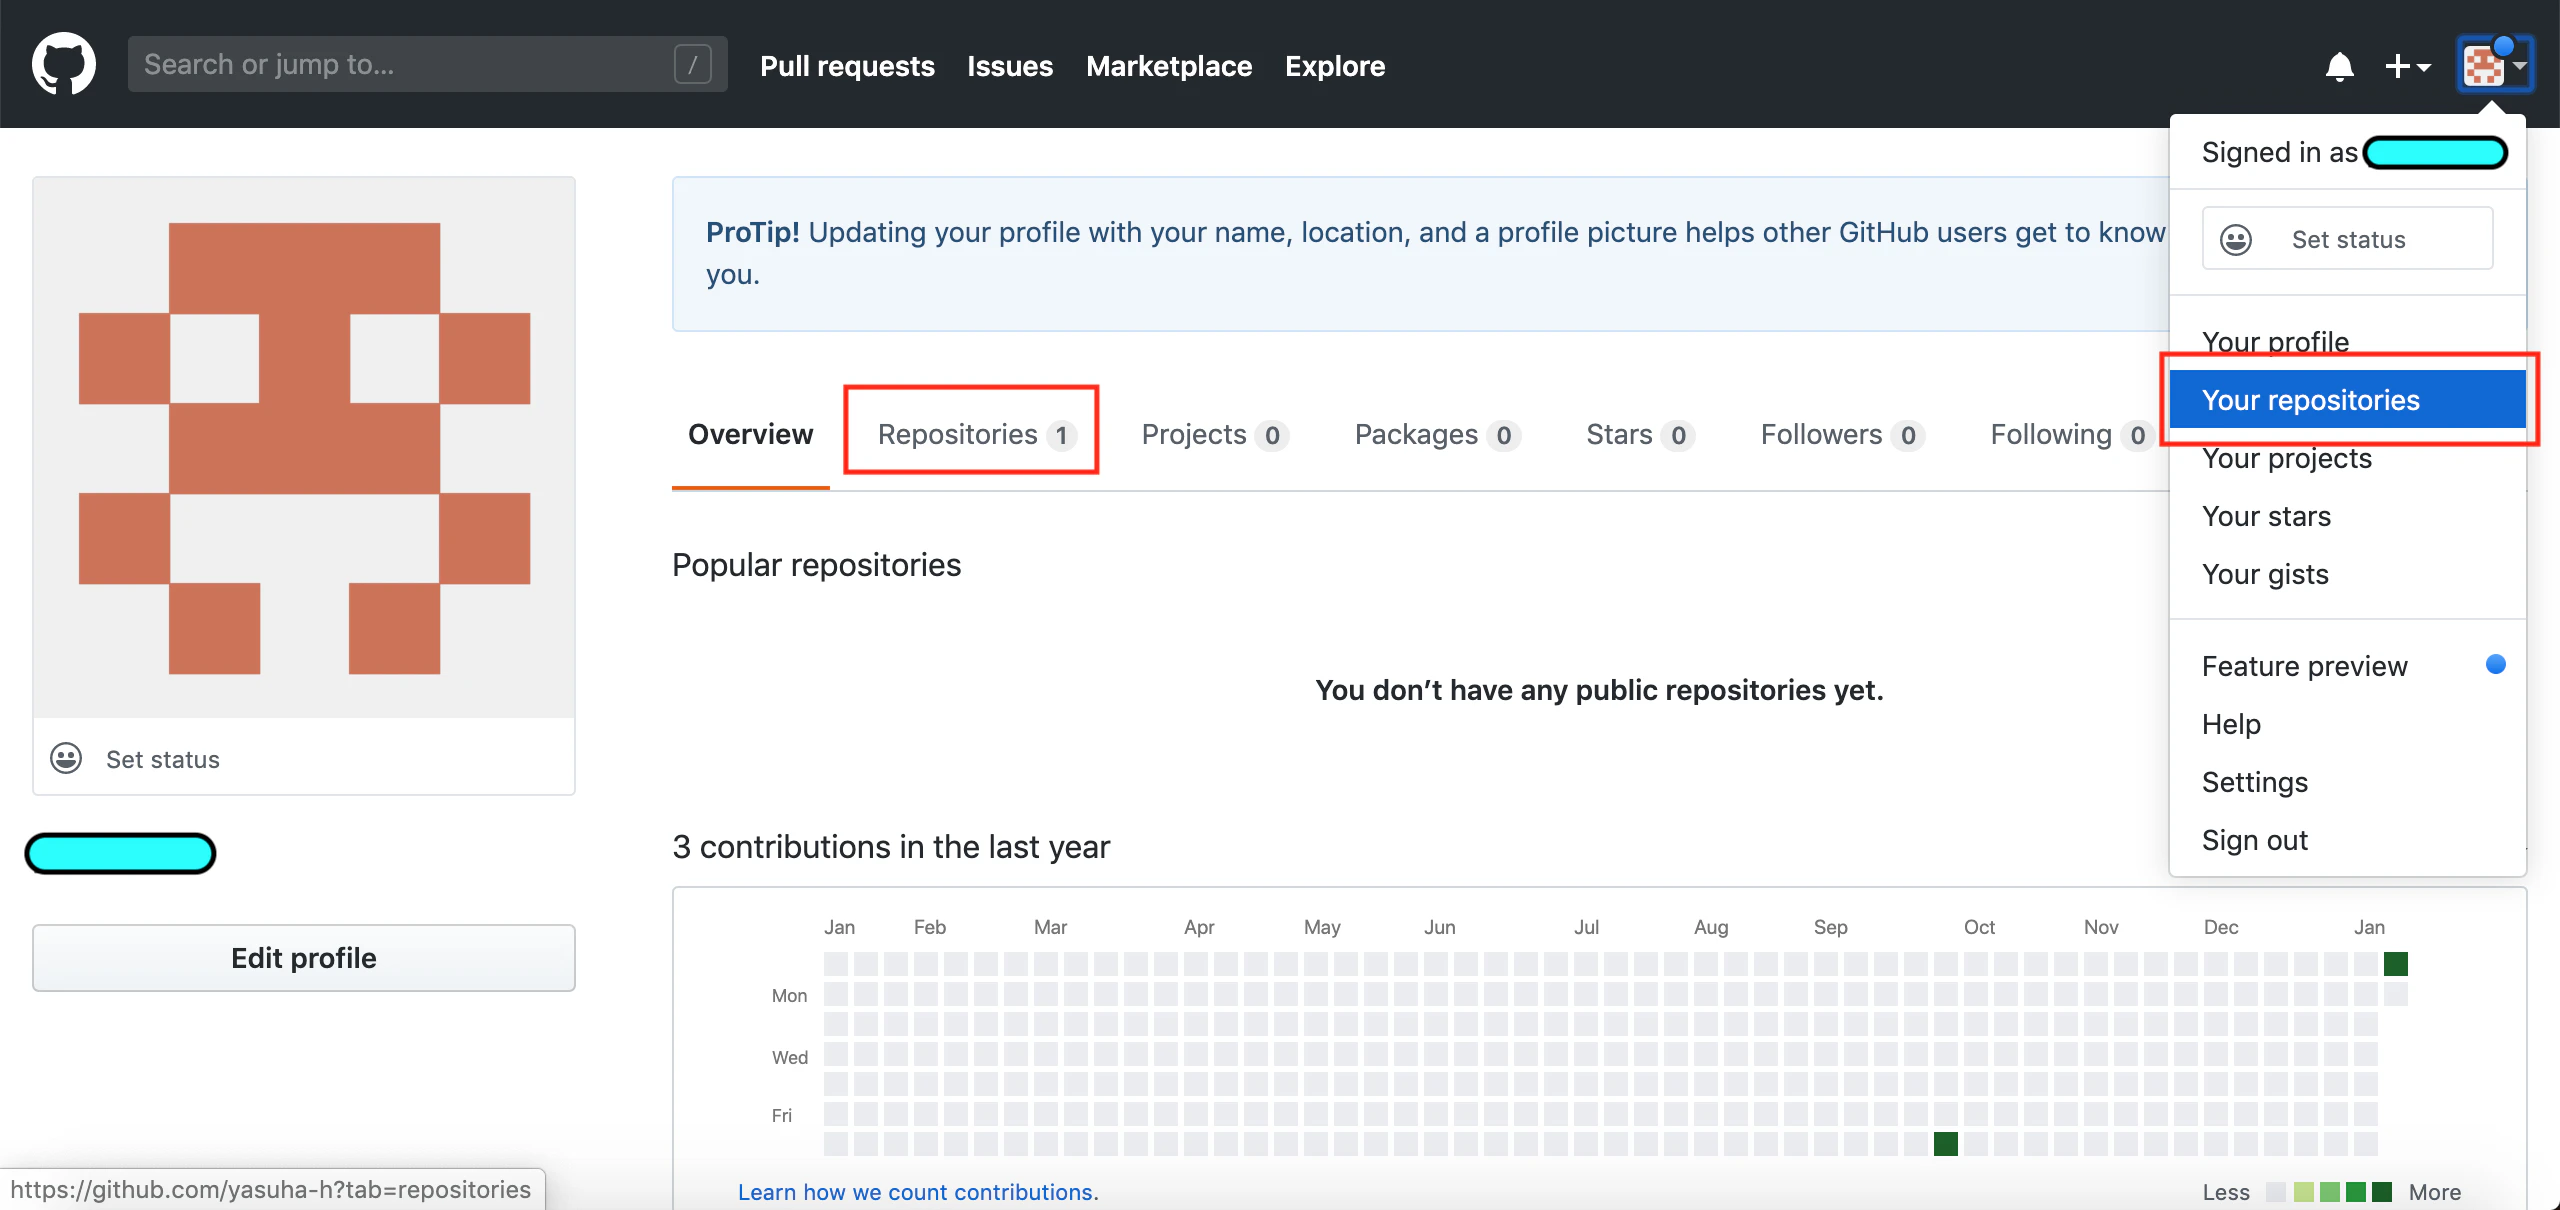Click the Popular repositories heading

pos(816,564)
